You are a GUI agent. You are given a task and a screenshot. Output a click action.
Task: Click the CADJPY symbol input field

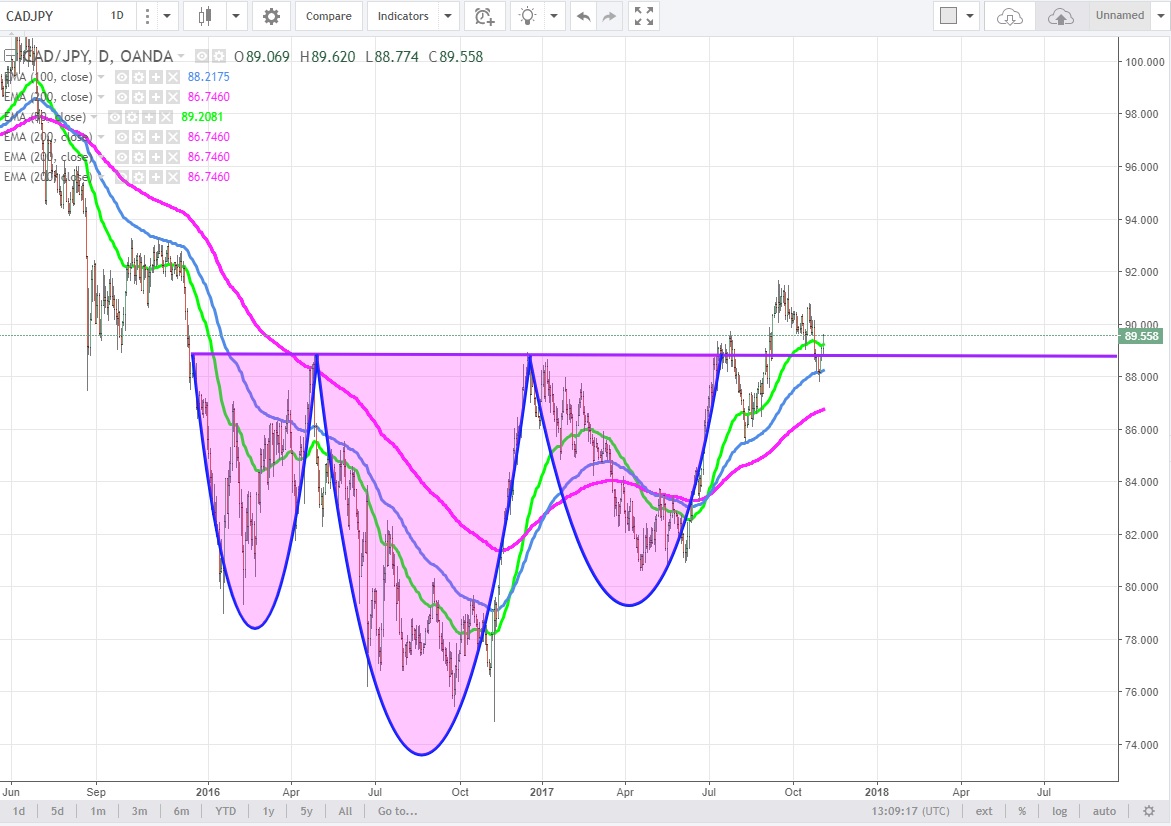48,16
